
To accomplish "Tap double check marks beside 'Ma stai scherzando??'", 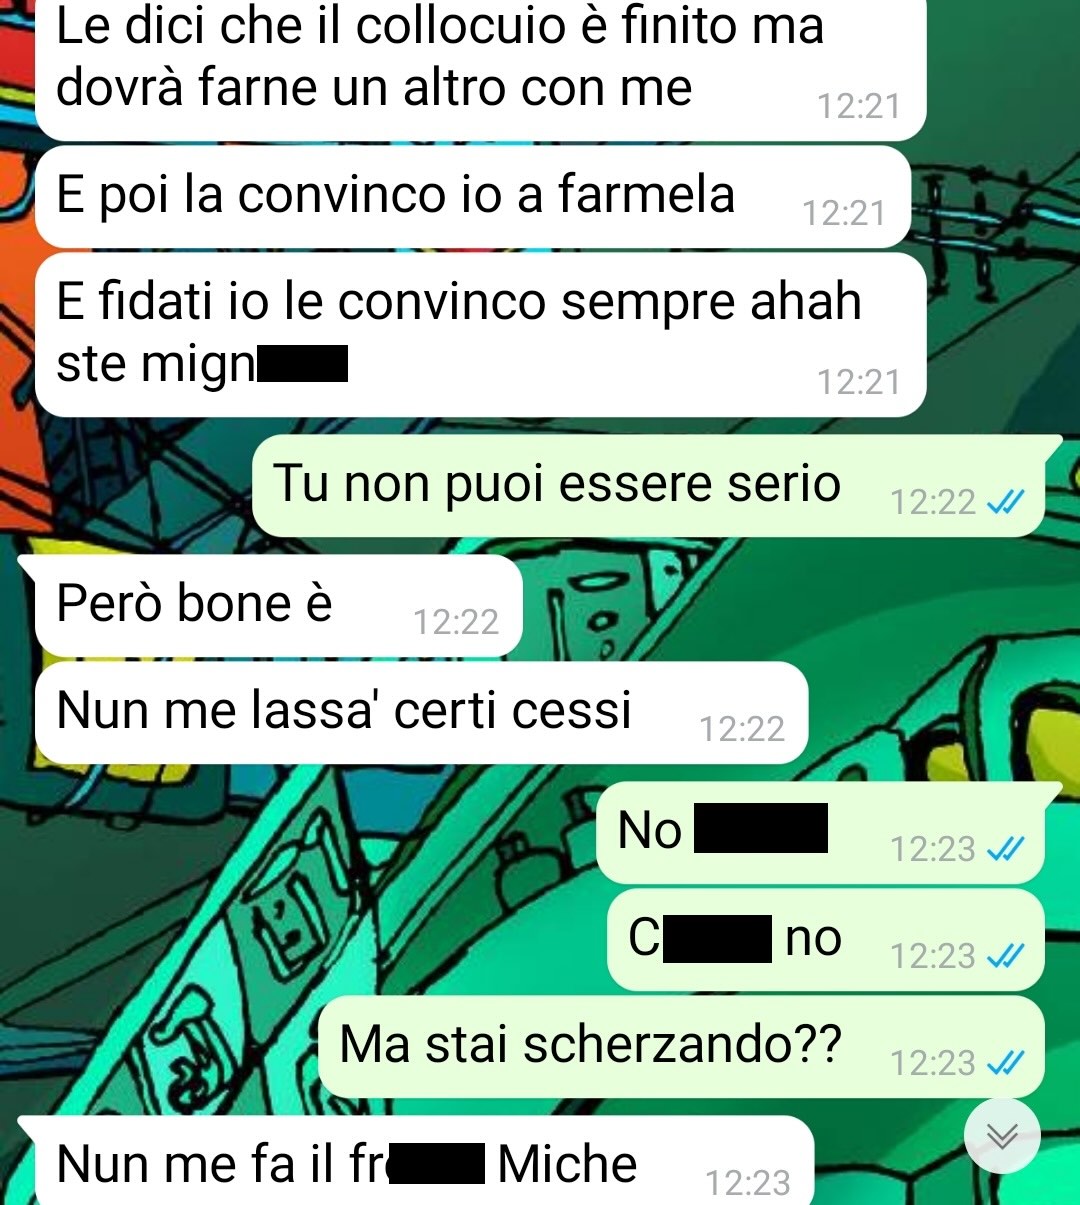I will point(1005,1063).
